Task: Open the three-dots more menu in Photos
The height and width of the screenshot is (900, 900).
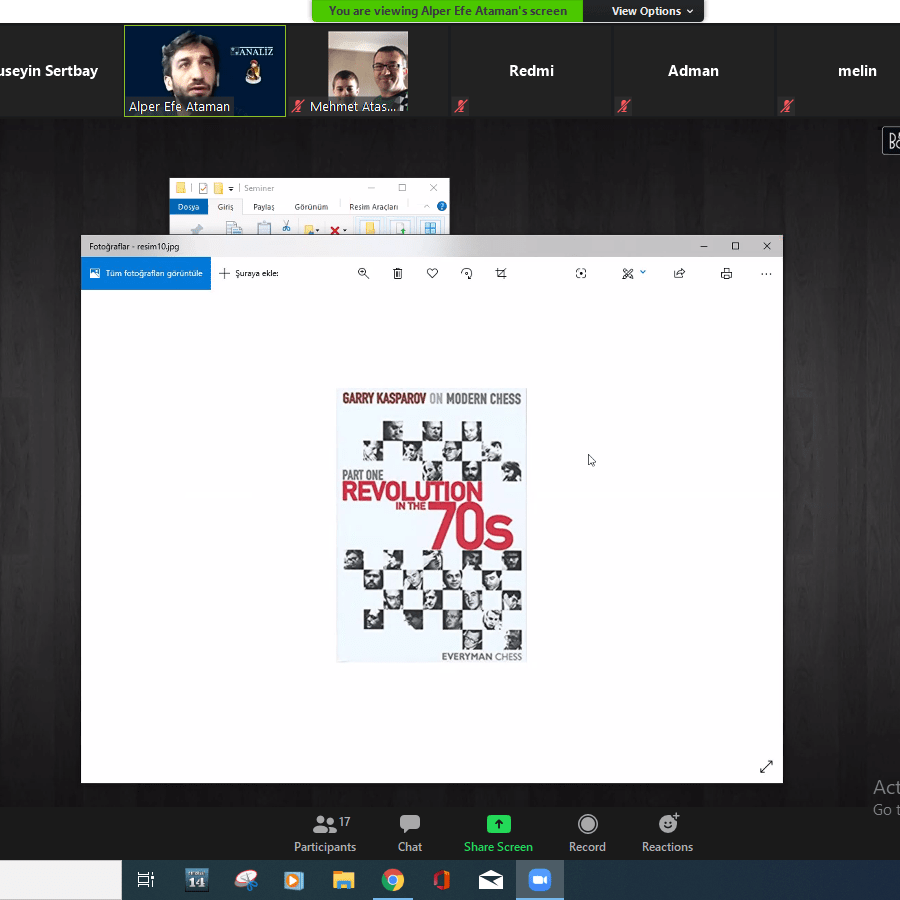Action: [766, 273]
